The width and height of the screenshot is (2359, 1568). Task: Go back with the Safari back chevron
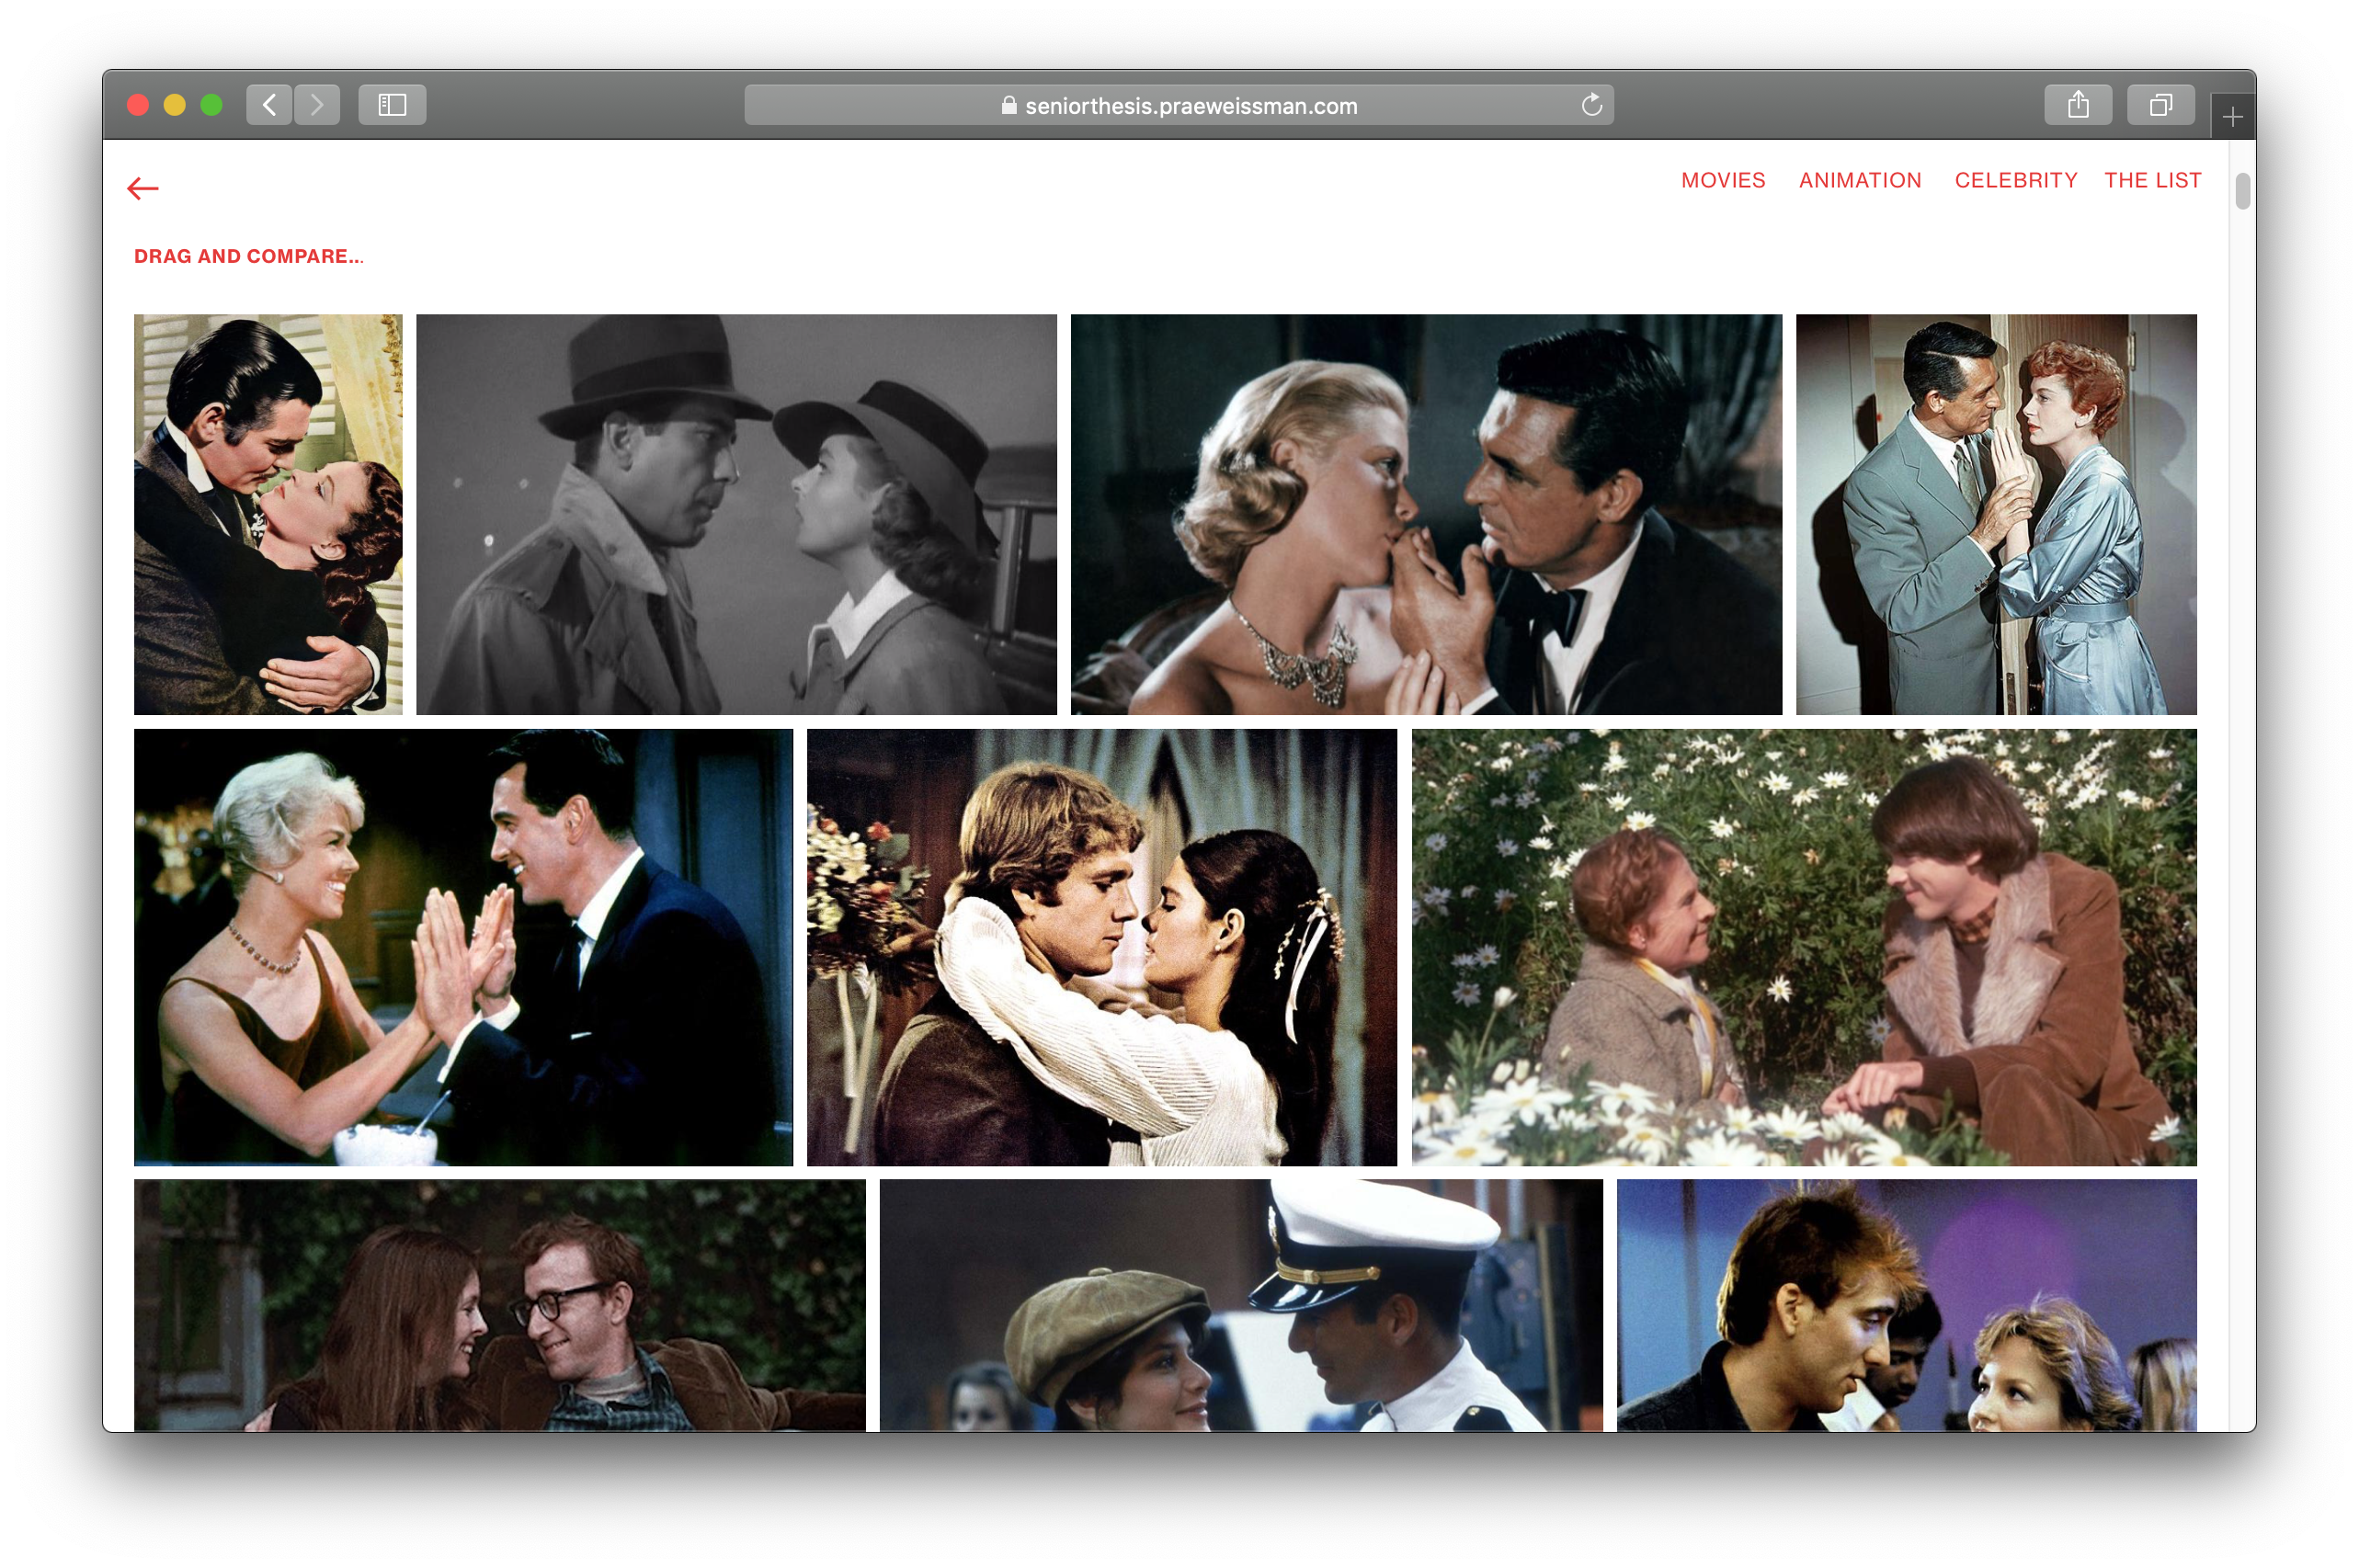click(269, 105)
